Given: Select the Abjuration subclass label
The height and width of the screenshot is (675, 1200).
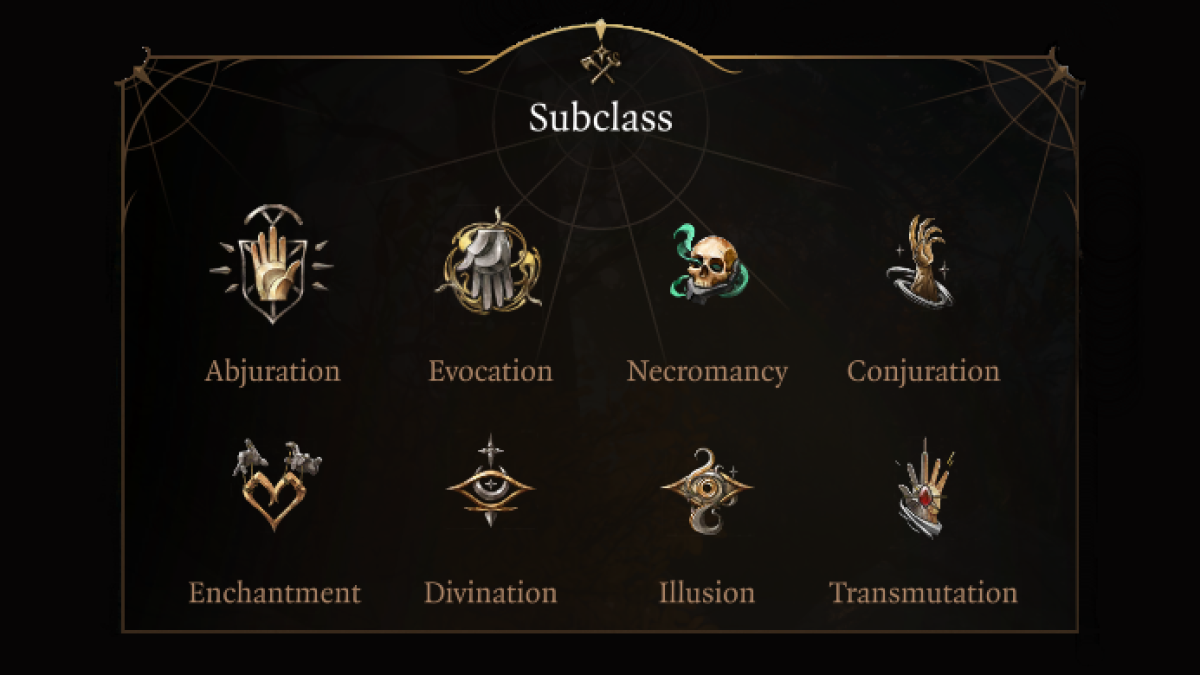Looking at the screenshot, I should pos(272,371).
